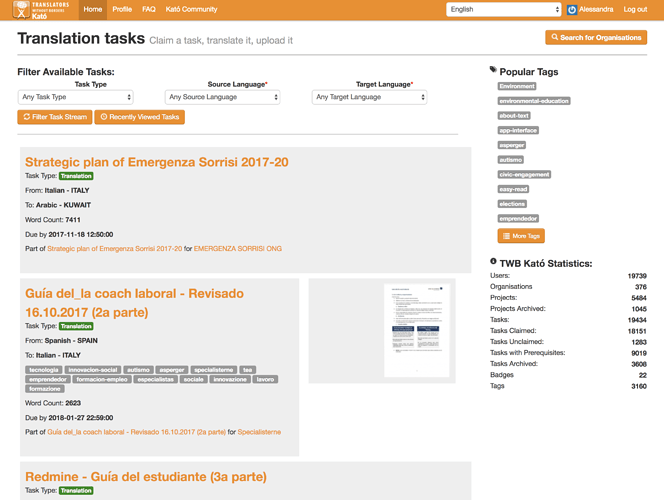Open the Guía del_la coach laboral task title
664x500 pixels.
pyautogui.click(x=134, y=303)
